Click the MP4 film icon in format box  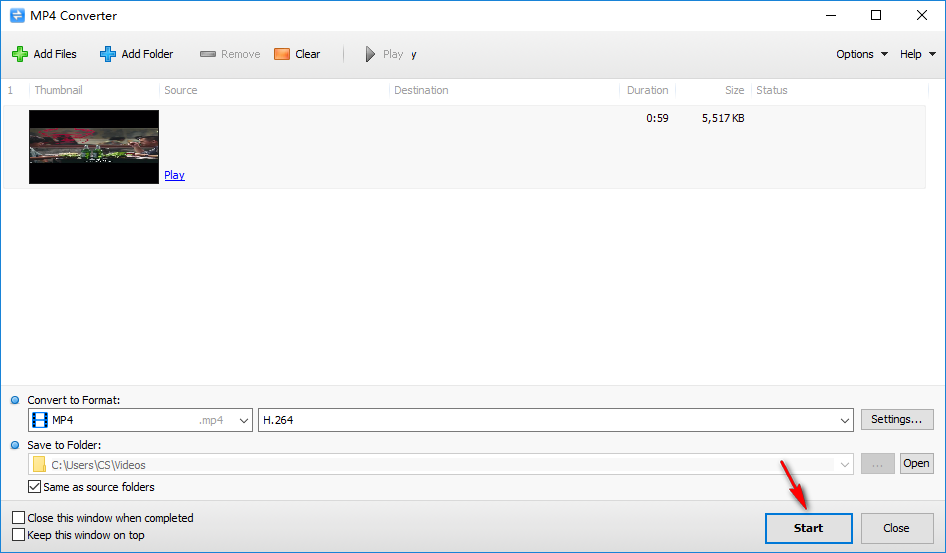coord(40,420)
